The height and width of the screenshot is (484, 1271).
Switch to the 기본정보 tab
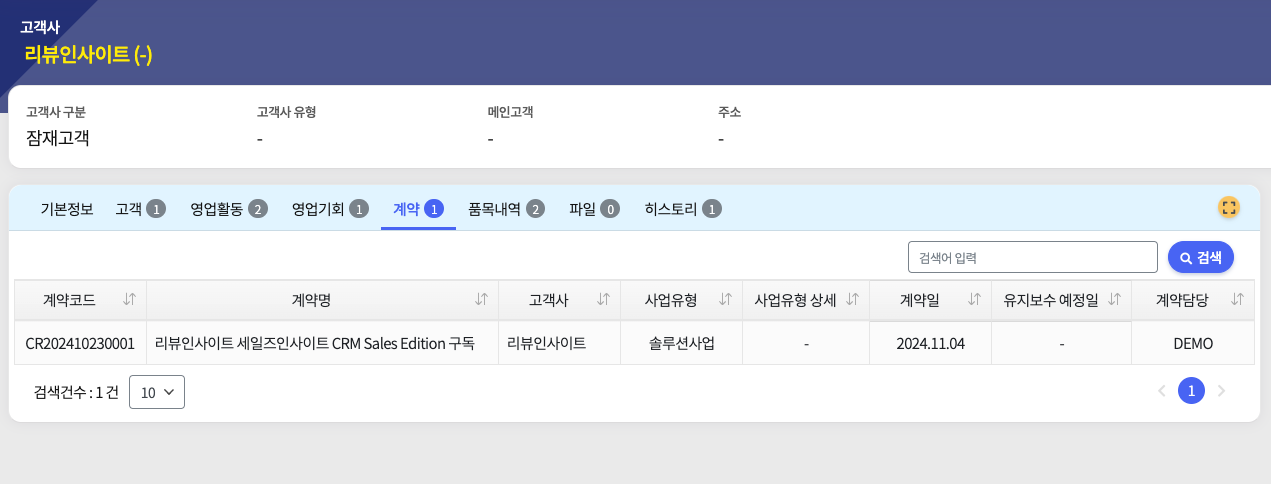[67, 209]
